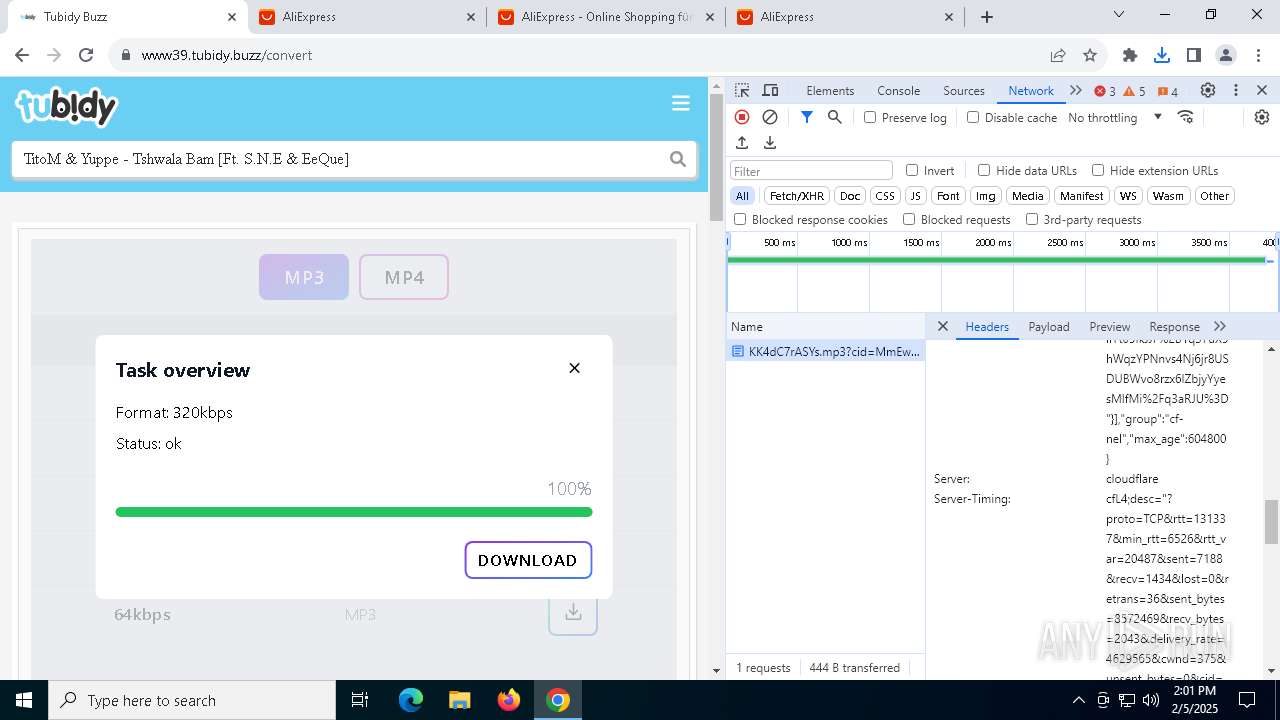Open the Chrome three-dot menu

pos(1257,55)
